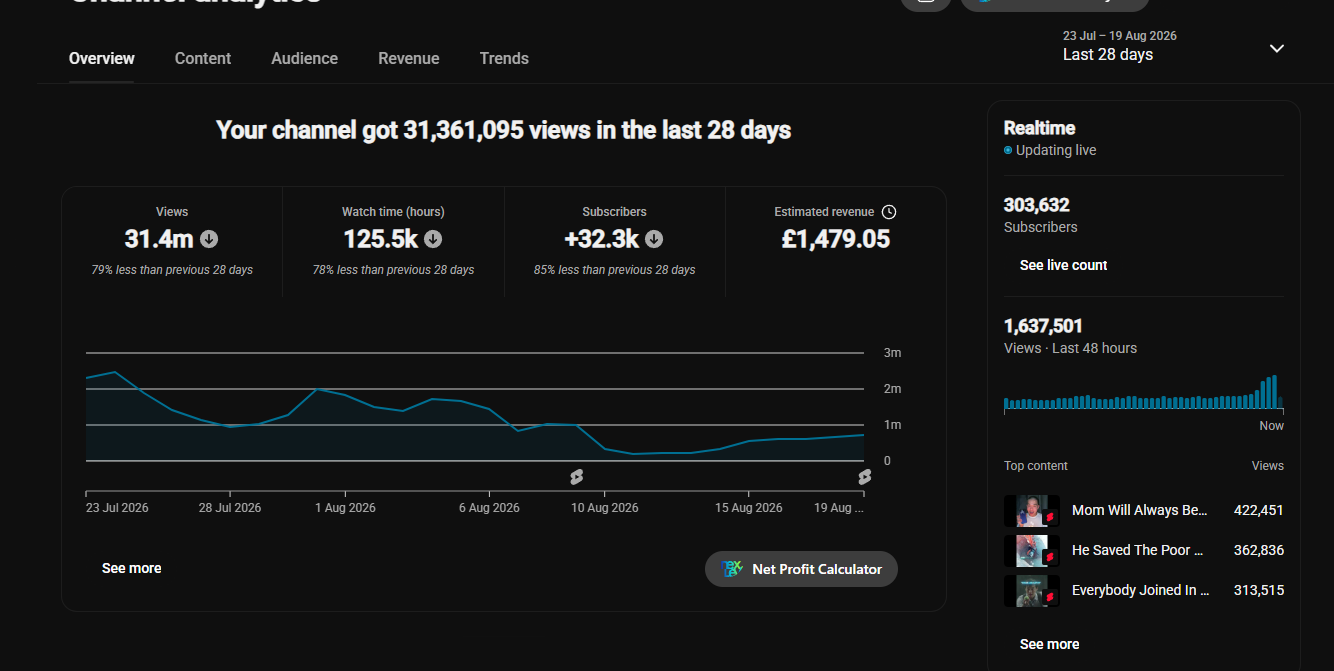Open the Audience tab
Image resolution: width=1334 pixels, height=671 pixels.
pyautogui.click(x=304, y=58)
